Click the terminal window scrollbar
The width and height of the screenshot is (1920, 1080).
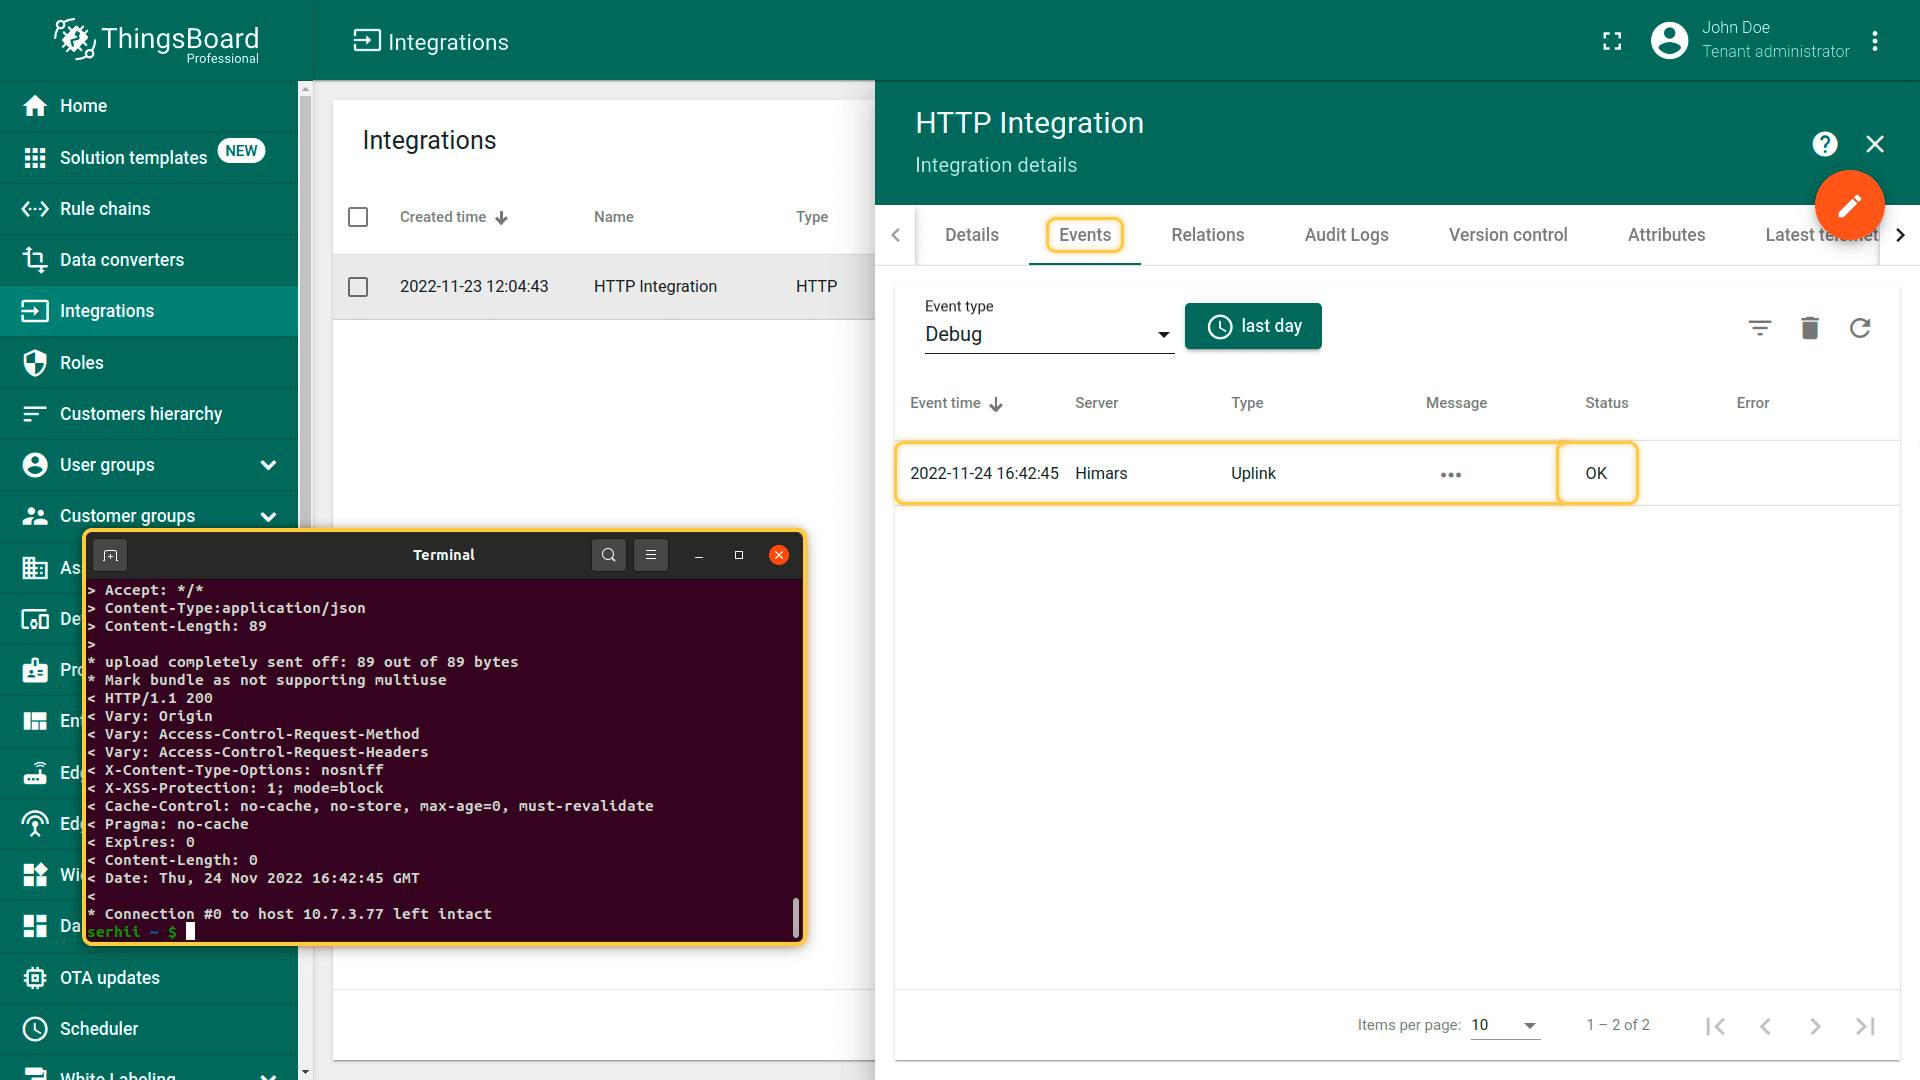coord(796,916)
